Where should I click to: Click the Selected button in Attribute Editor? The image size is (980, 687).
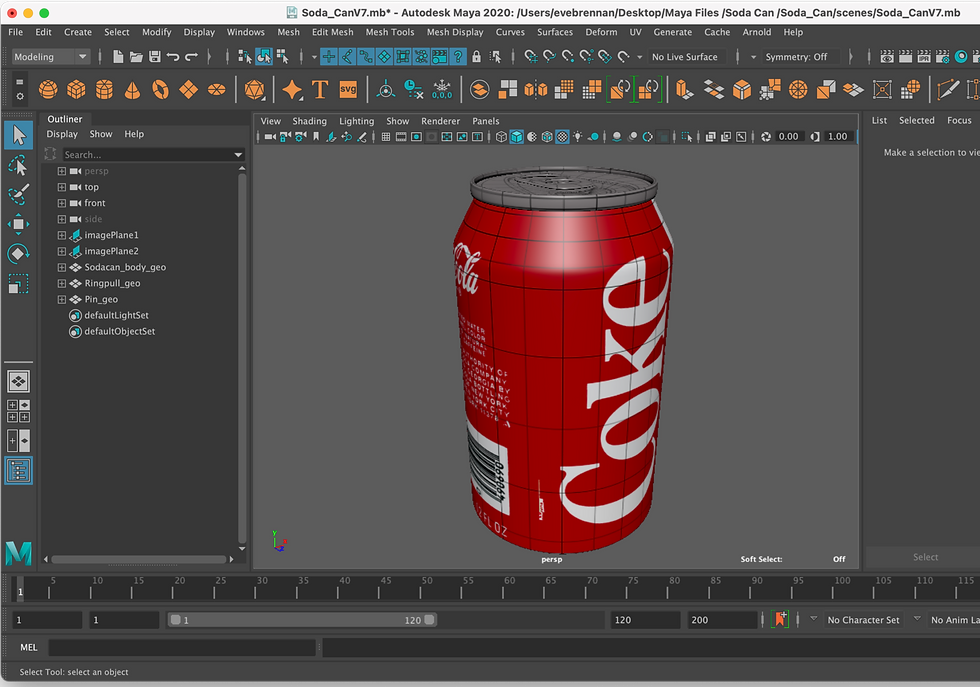pyautogui.click(x=916, y=120)
